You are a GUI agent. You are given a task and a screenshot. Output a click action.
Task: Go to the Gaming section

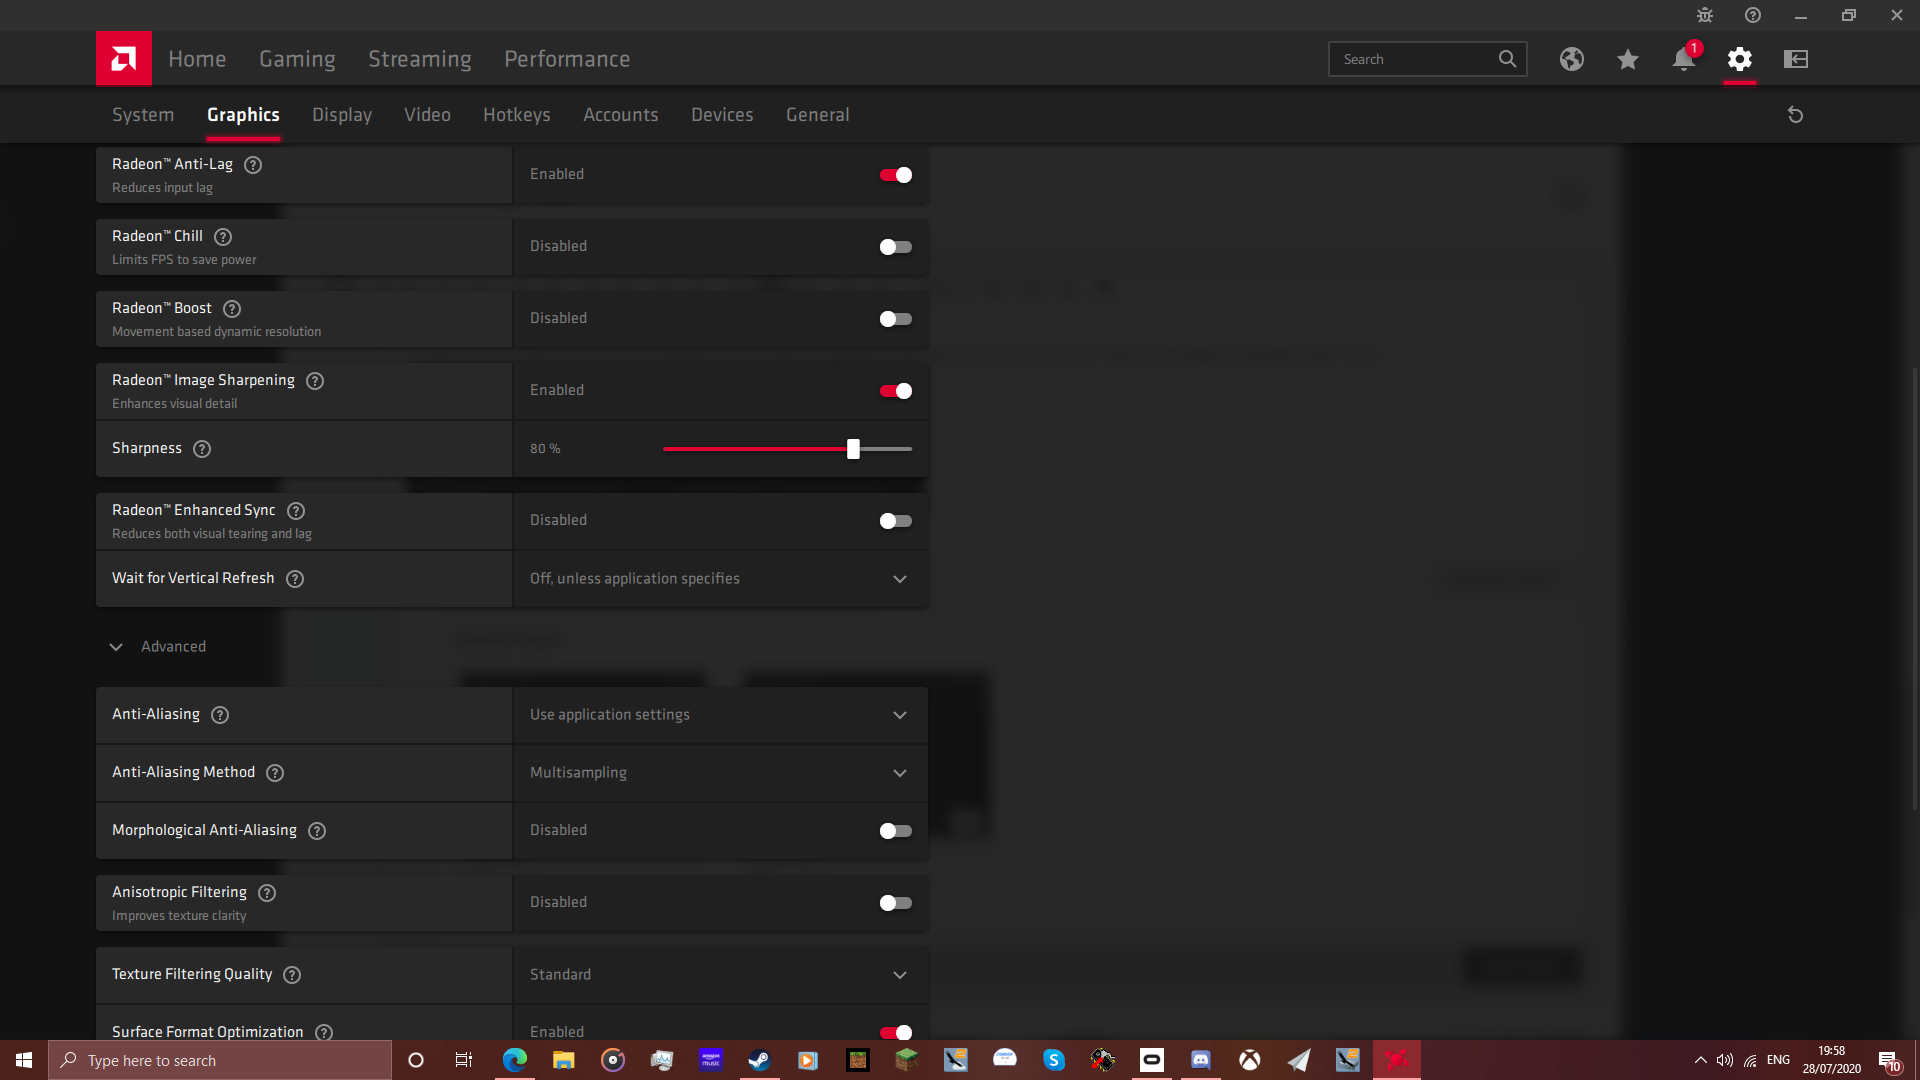(297, 59)
